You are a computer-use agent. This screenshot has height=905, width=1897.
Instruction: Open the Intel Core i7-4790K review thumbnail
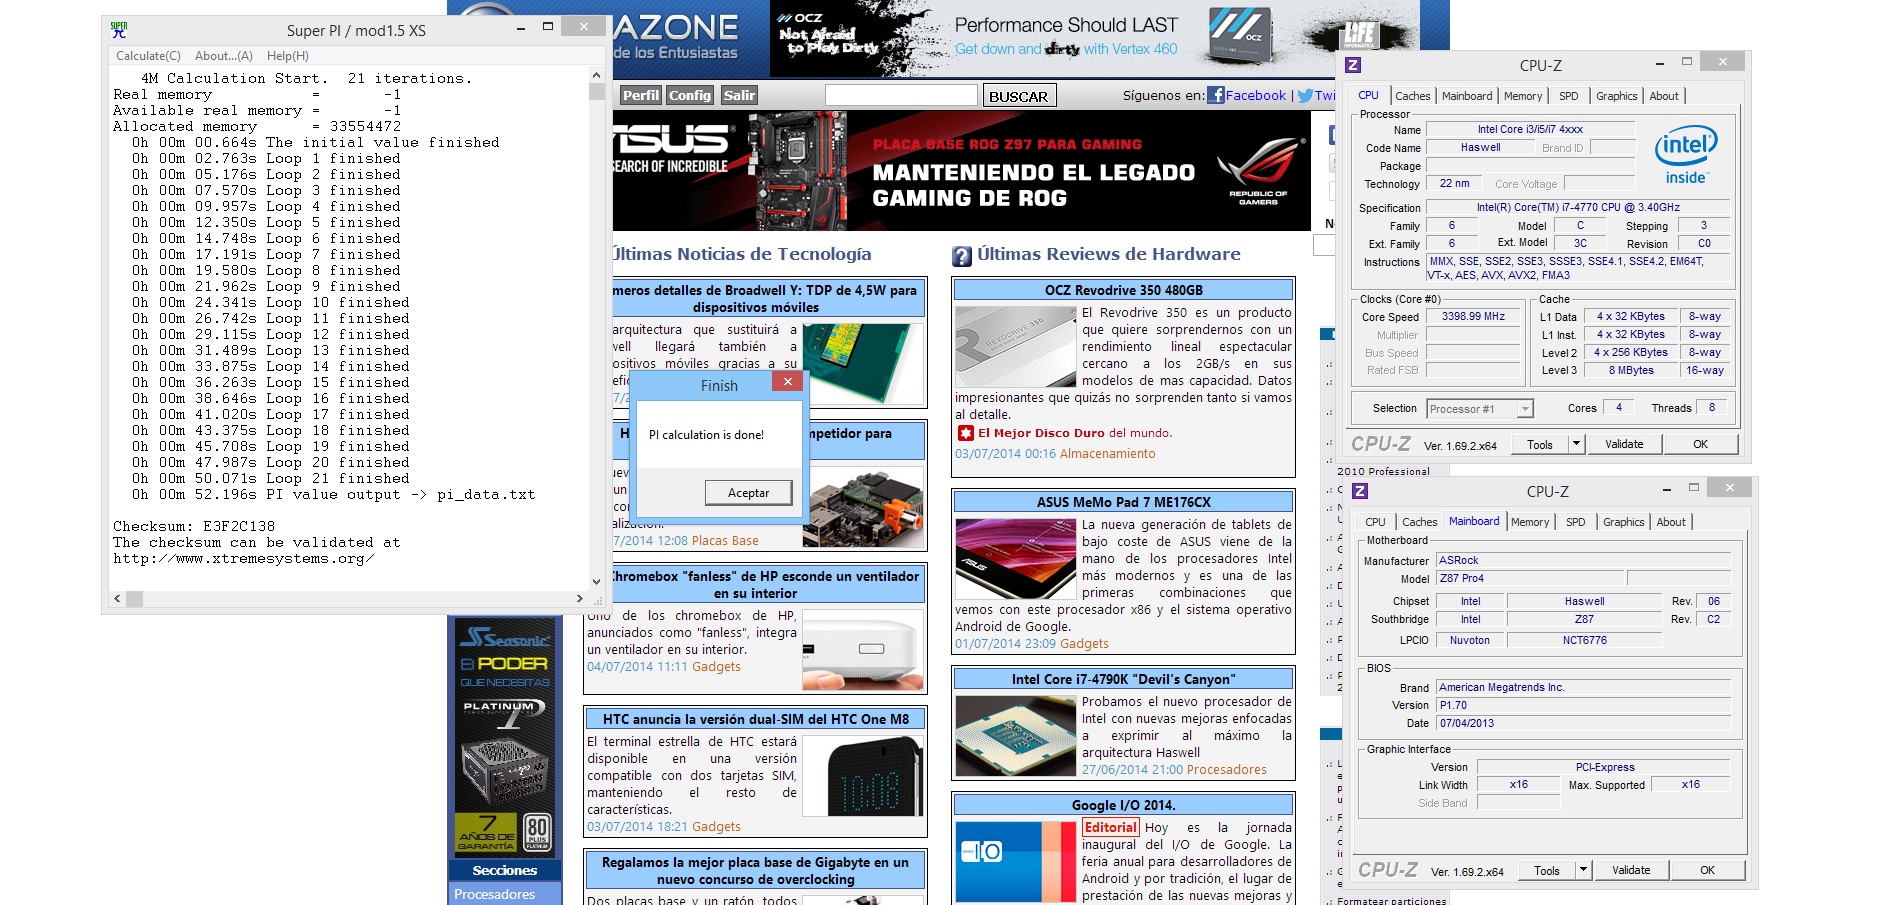(x=1015, y=736)
